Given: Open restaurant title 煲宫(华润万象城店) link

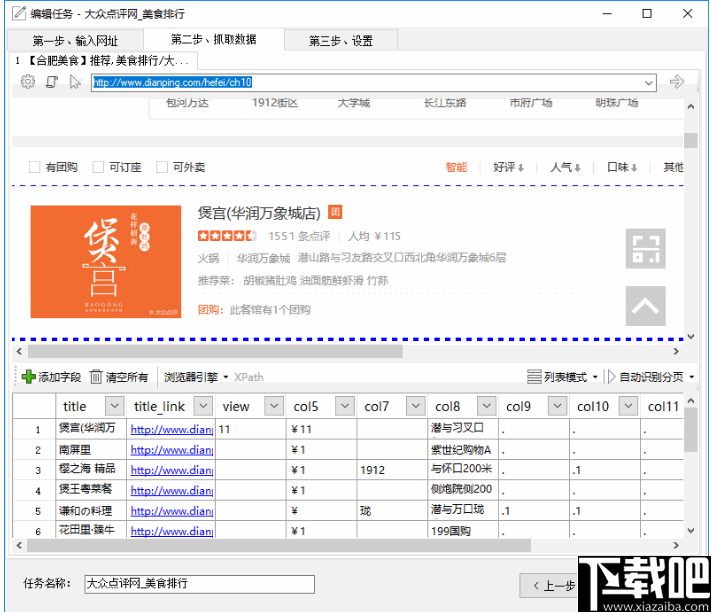Looking at the screenshot, I should click(259, 212).
